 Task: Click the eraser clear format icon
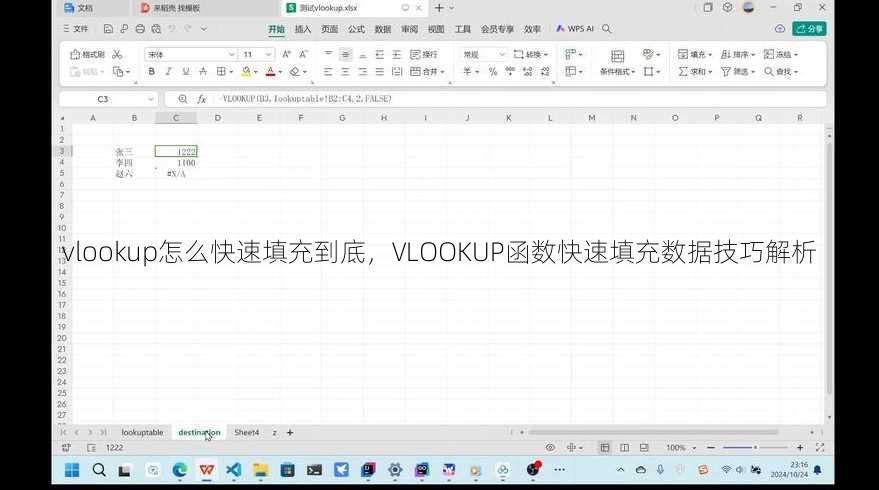[x=295, y=72]
